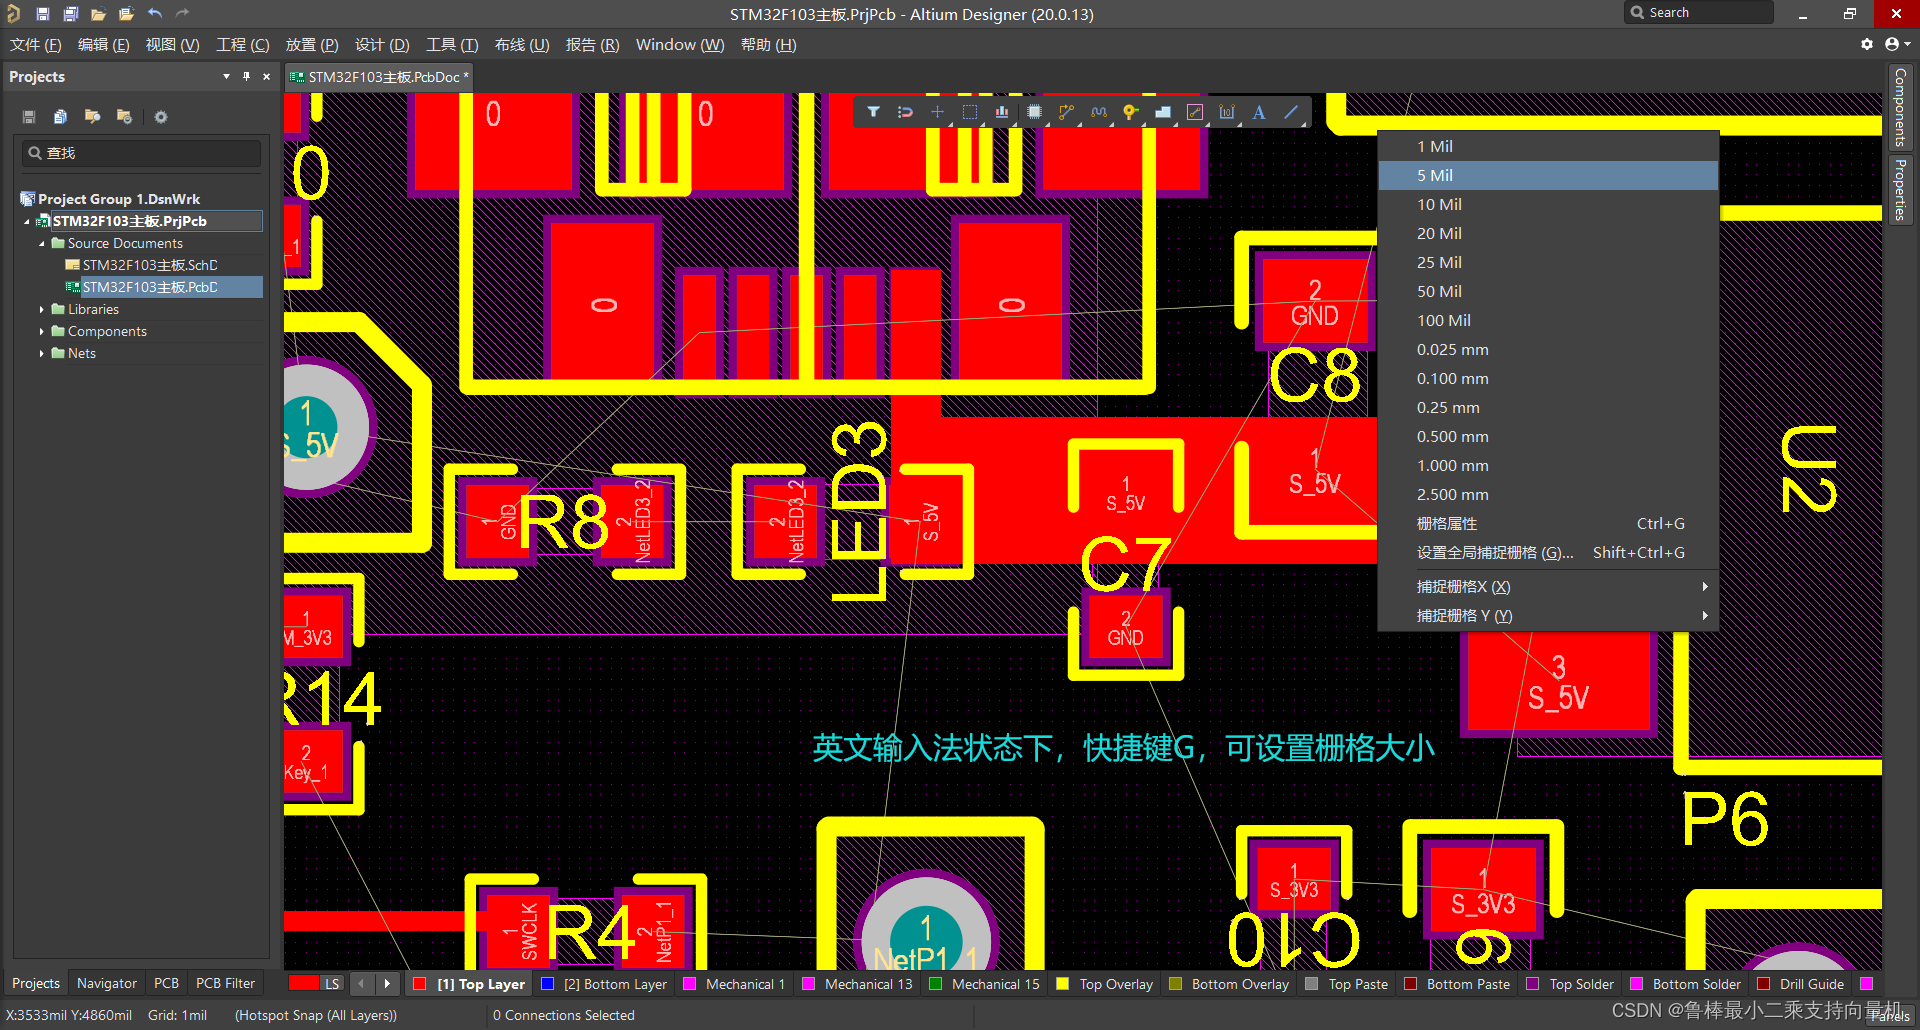Select the place polygon pour tool
This screenshot has width=1920, height=1030.
1162,112
